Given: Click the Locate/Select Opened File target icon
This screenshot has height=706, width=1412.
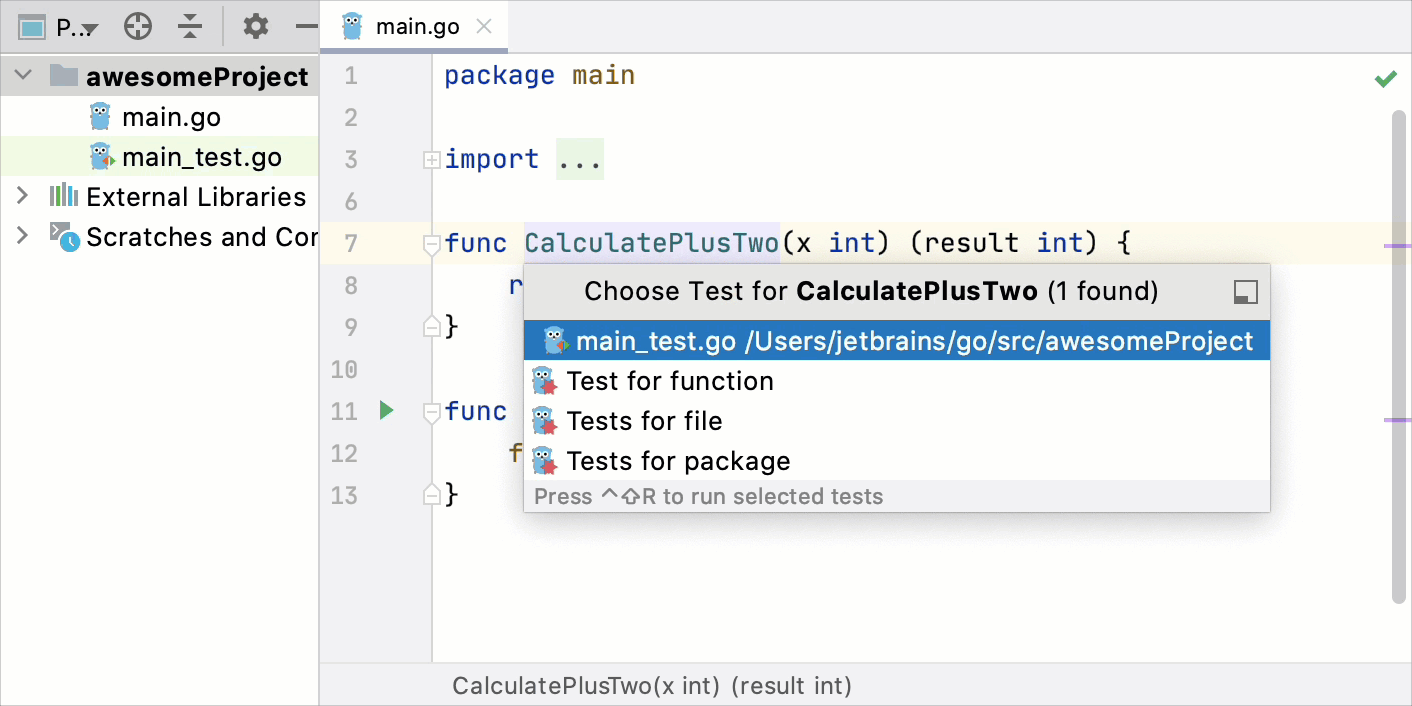Looking at the screenshot, I should pos(137,27).
